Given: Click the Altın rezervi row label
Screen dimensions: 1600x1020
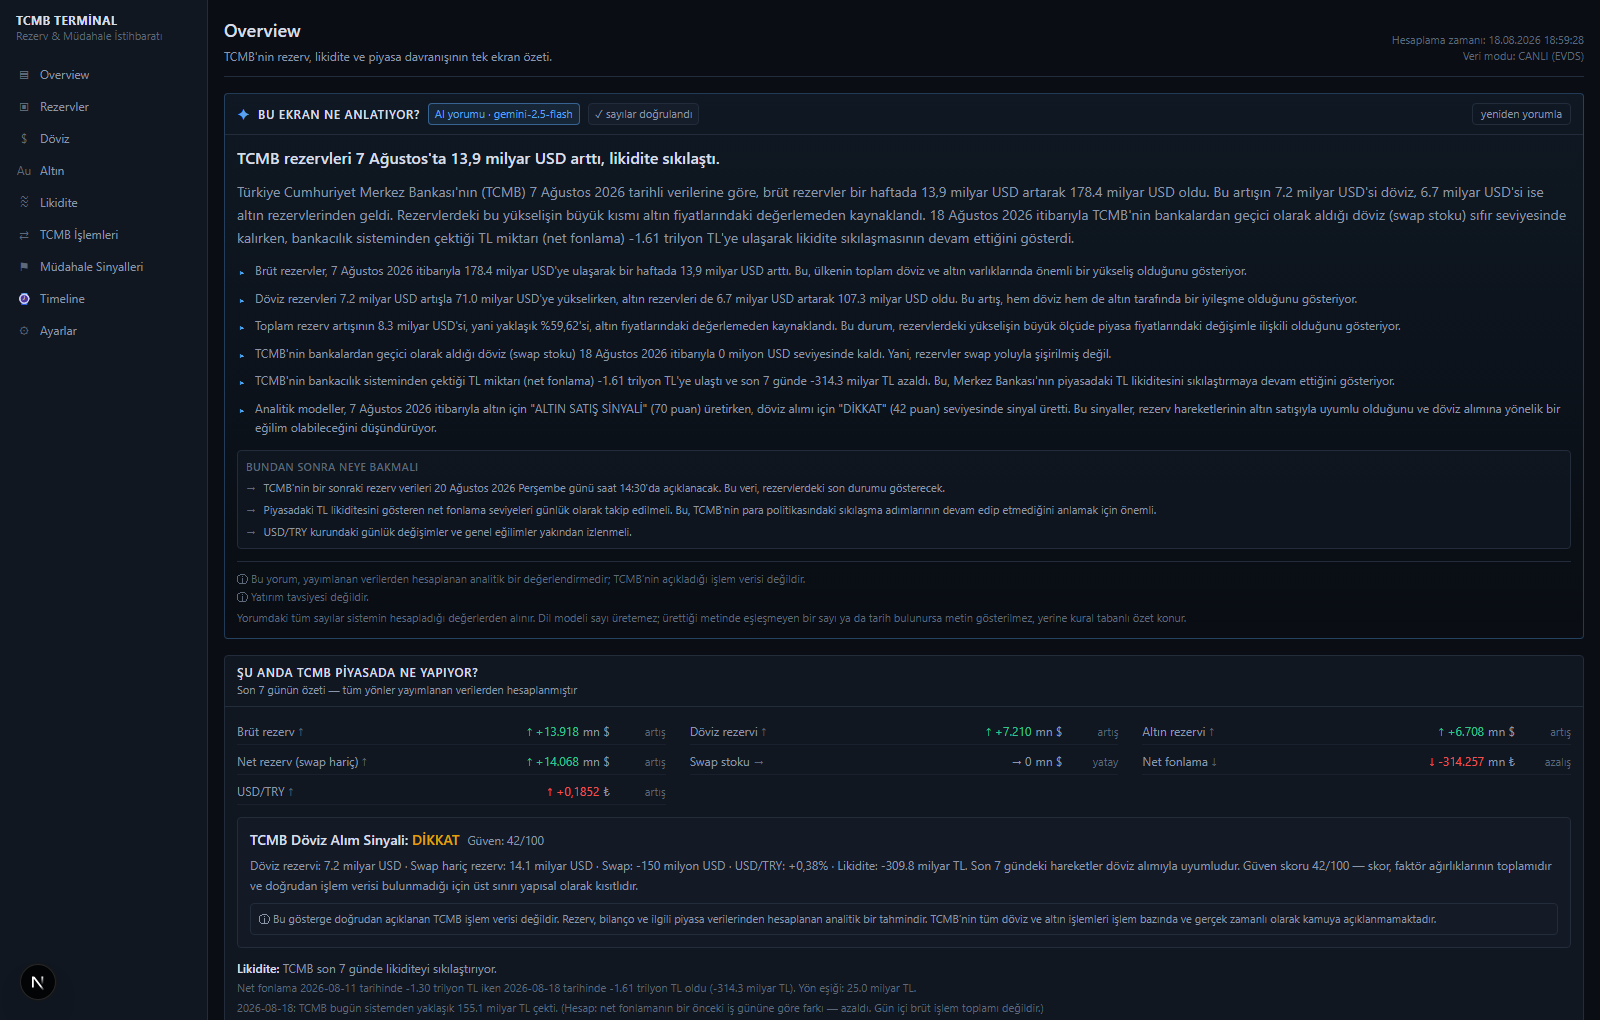Looking at the screenshot, I should [1178, 732].
